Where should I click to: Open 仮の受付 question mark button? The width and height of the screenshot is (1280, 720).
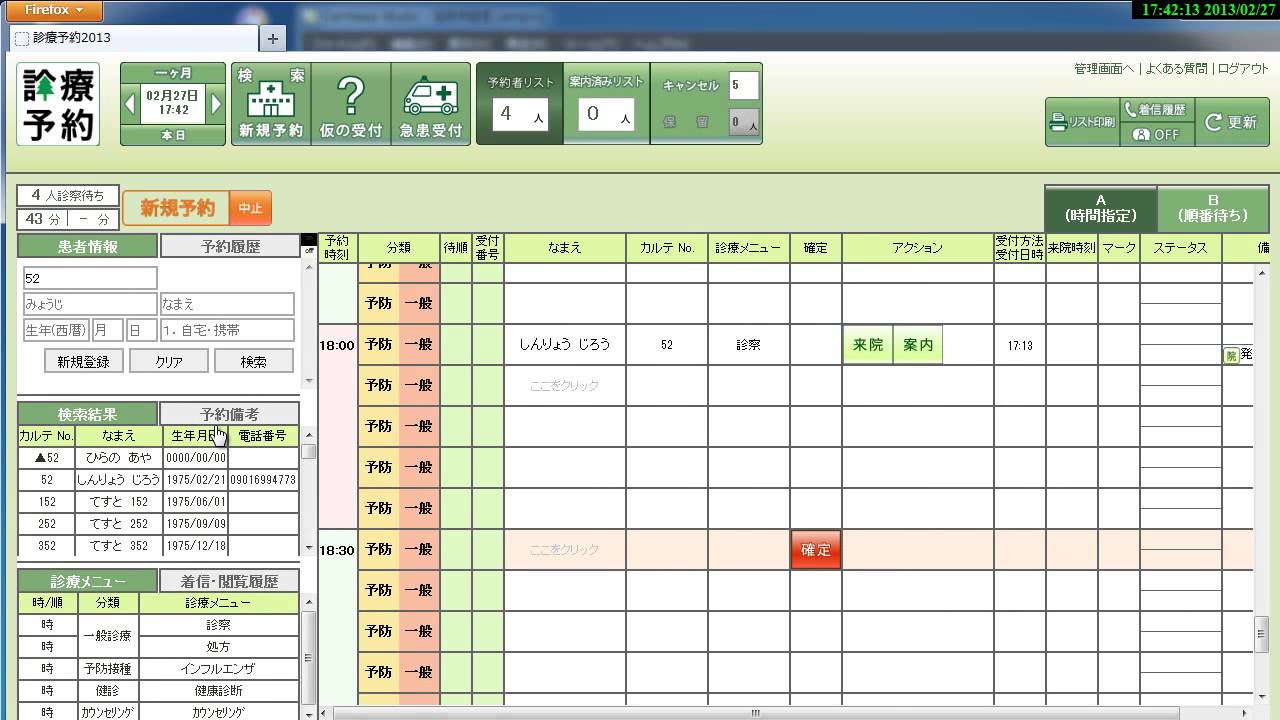pos(350,104)
